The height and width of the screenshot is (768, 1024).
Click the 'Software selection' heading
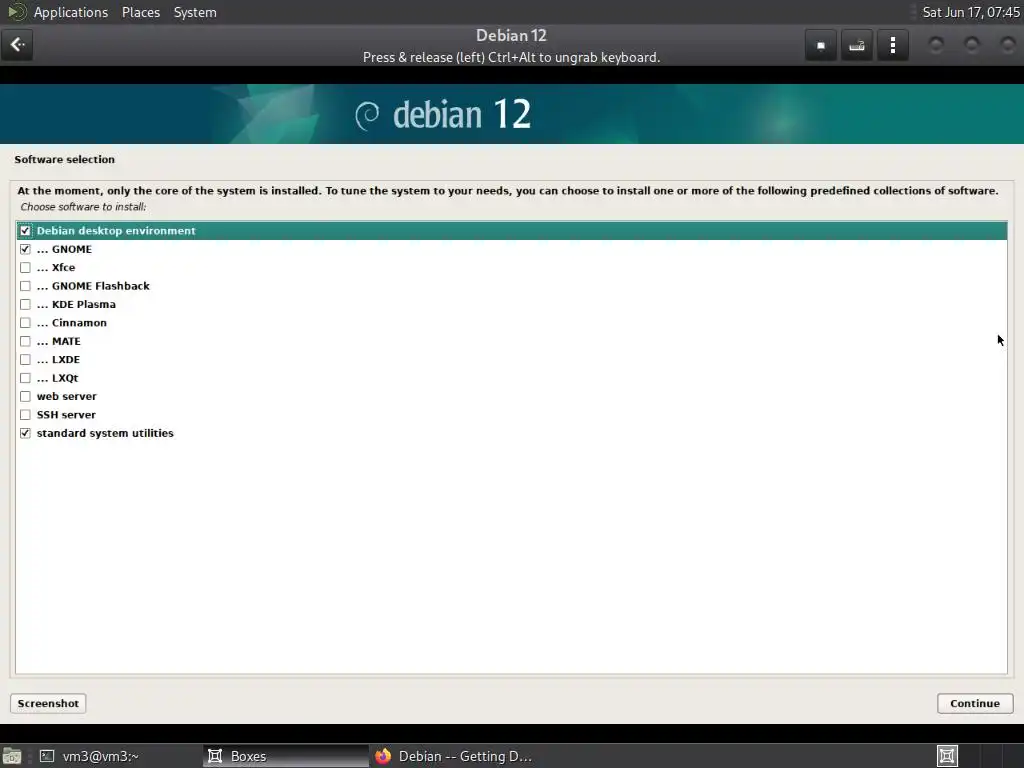[x=65, y=159]
